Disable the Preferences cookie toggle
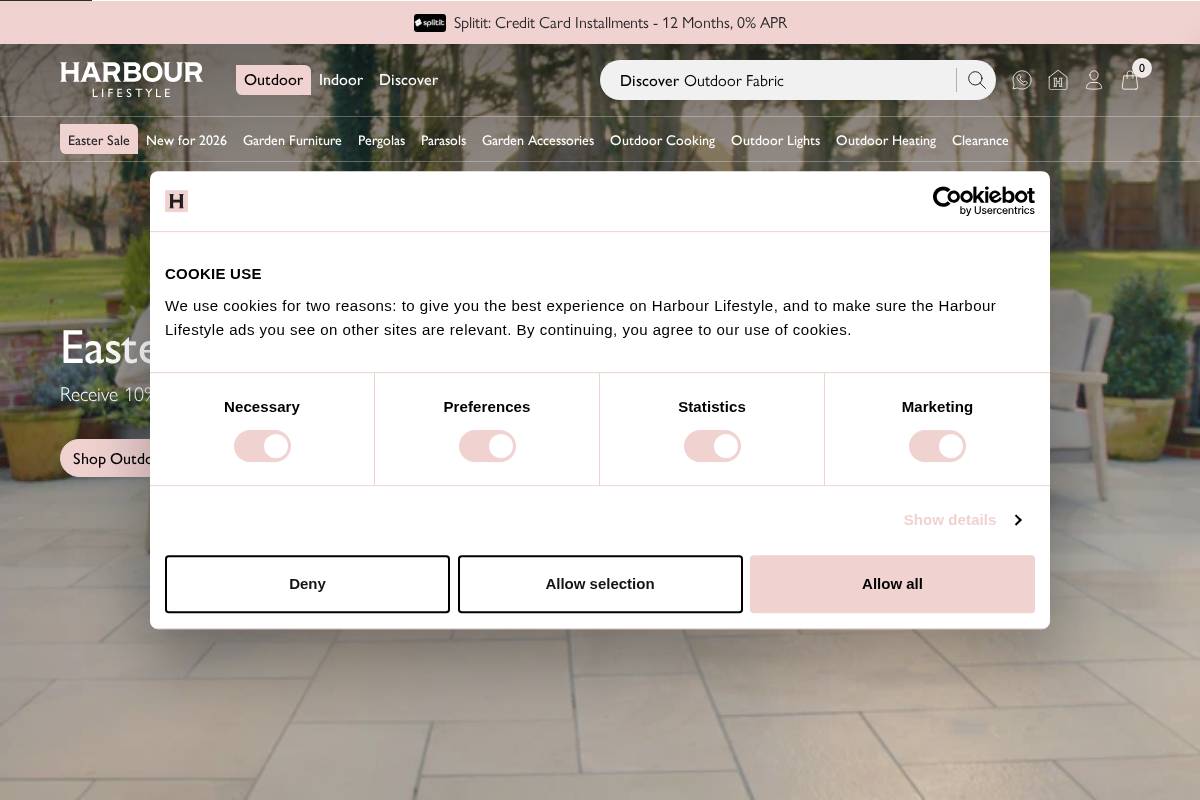Image resolution: width=1200 pixels, height=800 pixels. coord(487,446)
